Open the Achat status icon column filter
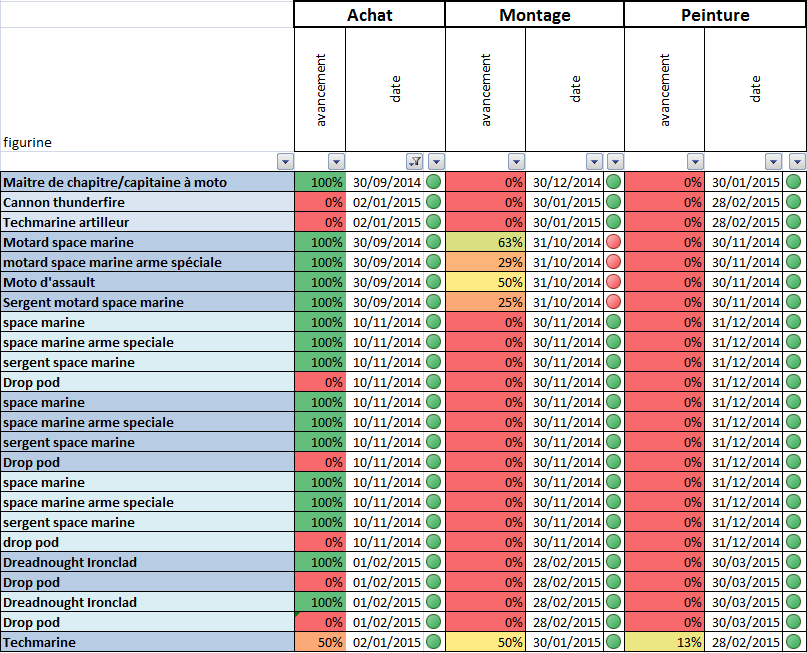Screen dimensions: 807x653 [x=436, y=162]
